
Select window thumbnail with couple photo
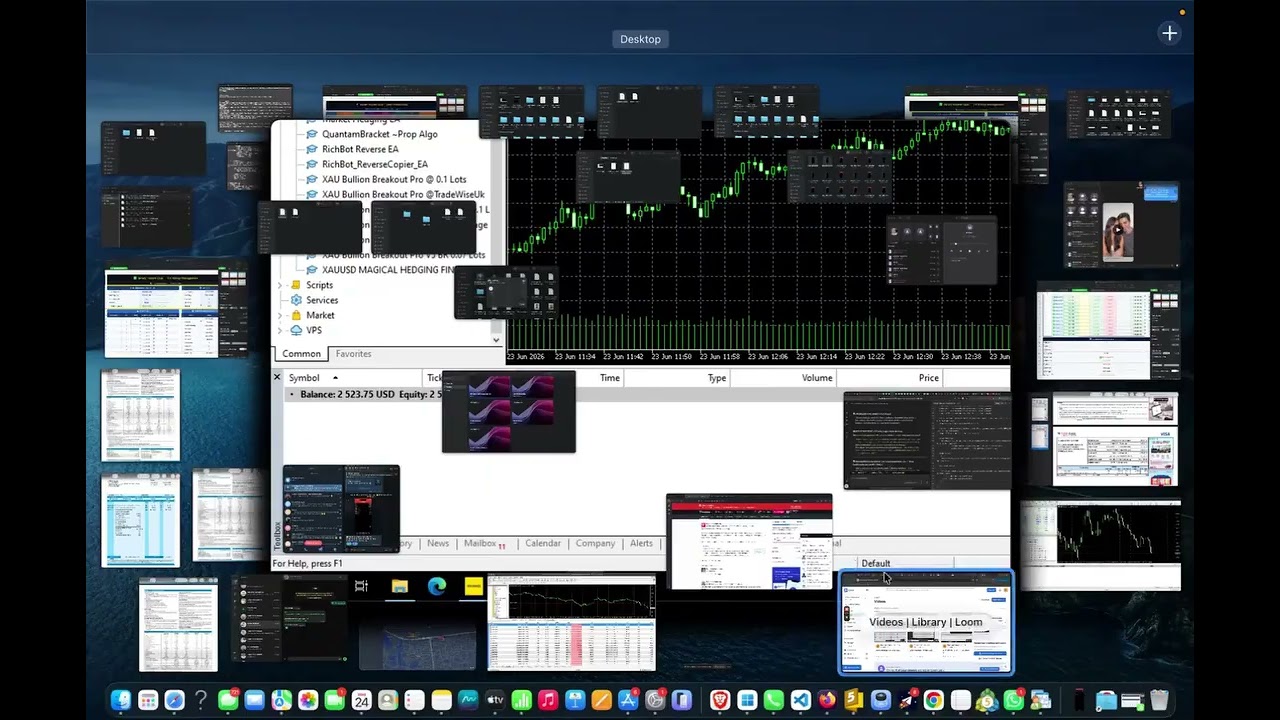1121,225
